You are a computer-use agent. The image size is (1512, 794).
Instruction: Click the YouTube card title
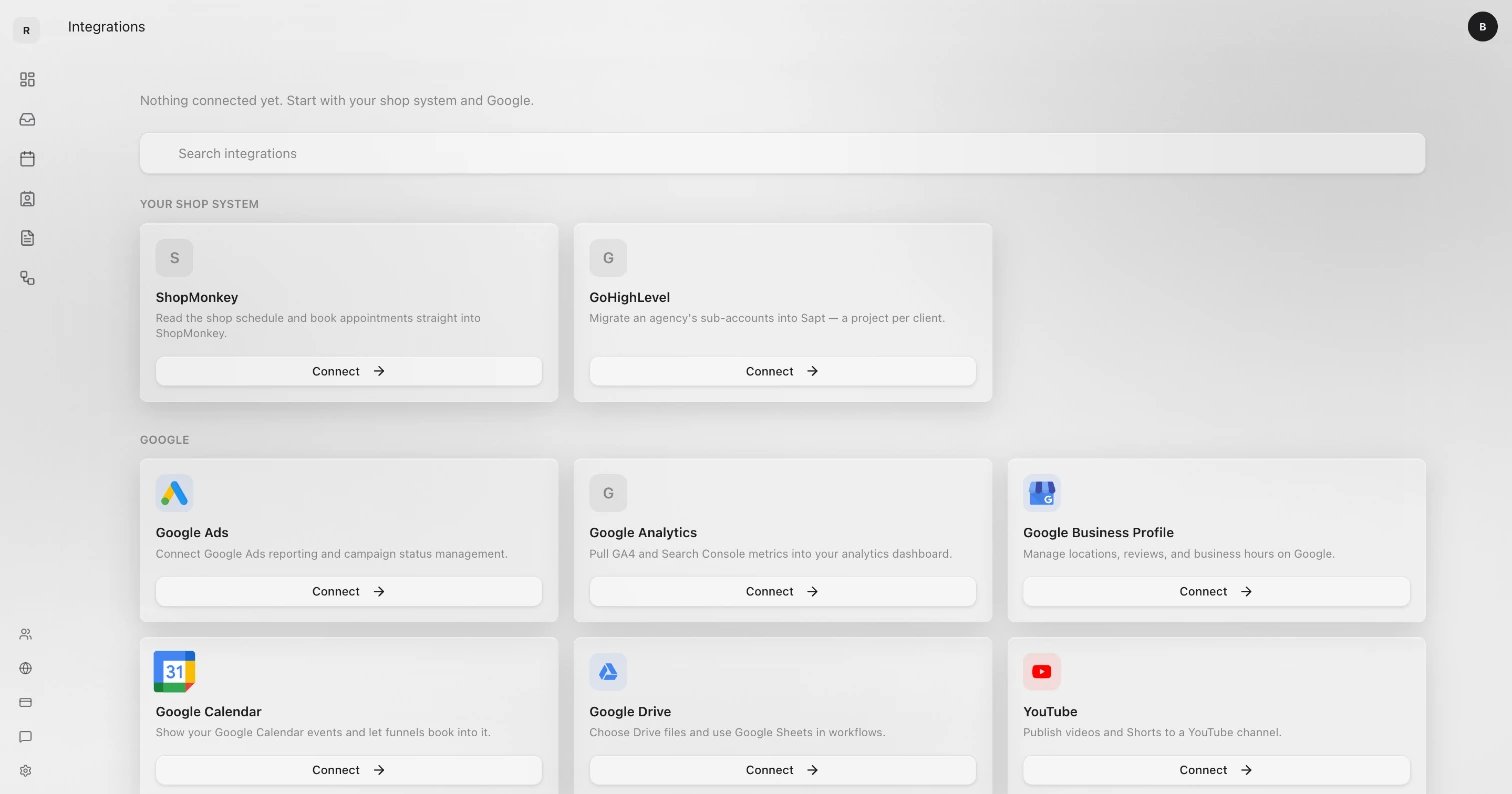click(1050, 712)
